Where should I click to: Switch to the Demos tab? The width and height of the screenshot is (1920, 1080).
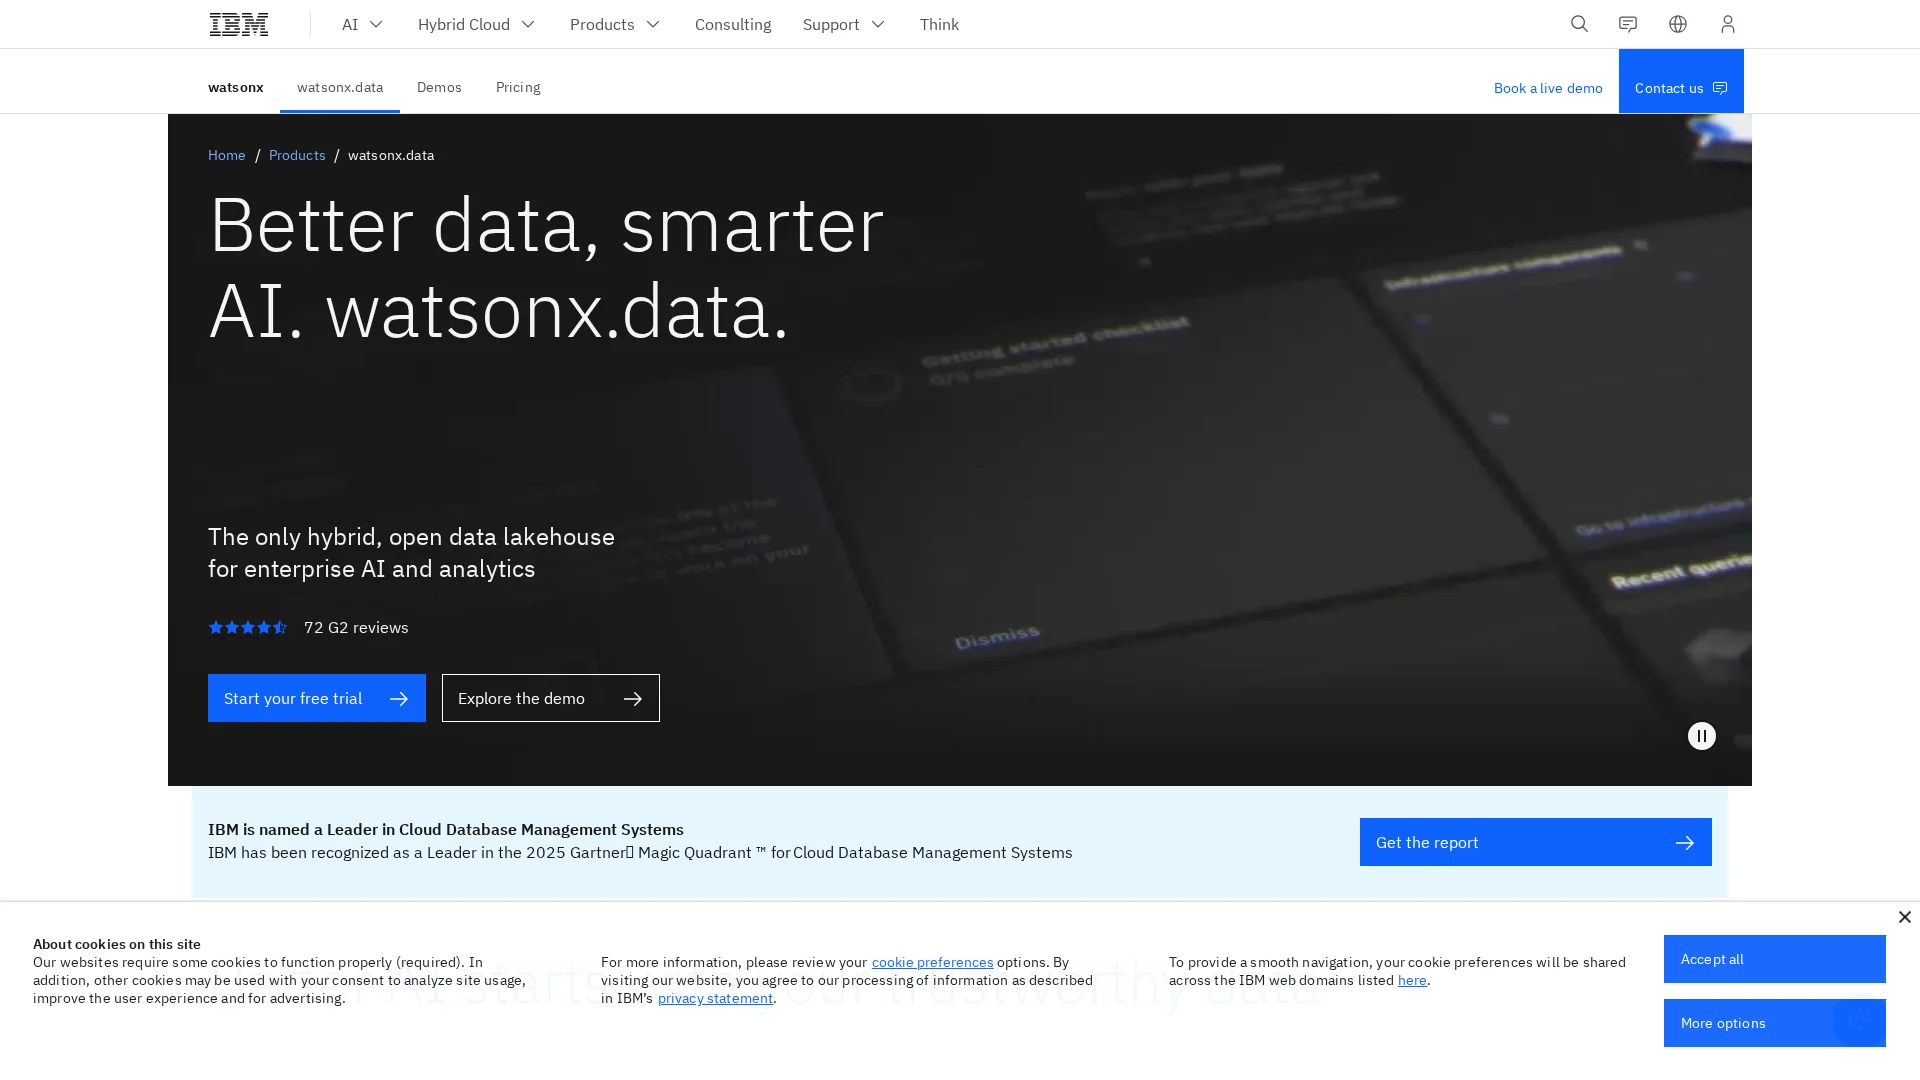439,87
